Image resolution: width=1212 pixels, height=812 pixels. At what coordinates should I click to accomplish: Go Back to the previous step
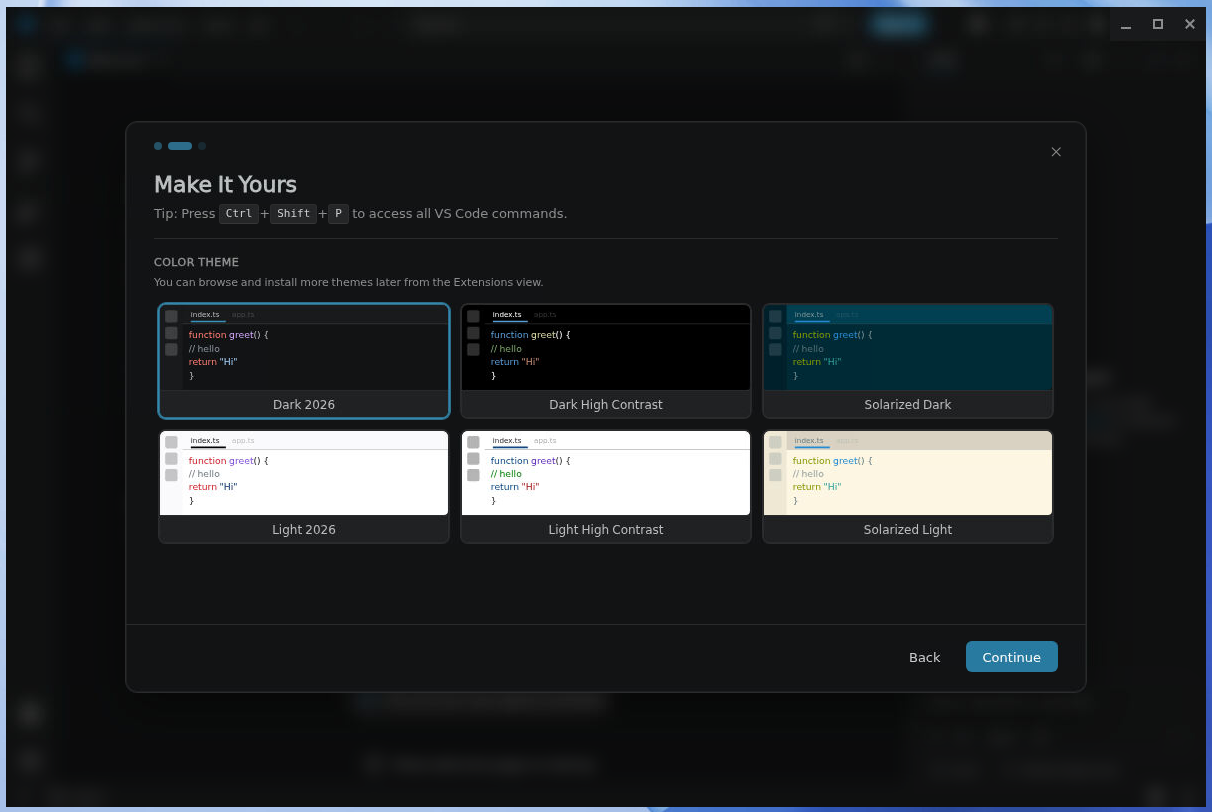pyautogui.click(x=924, y=657)
